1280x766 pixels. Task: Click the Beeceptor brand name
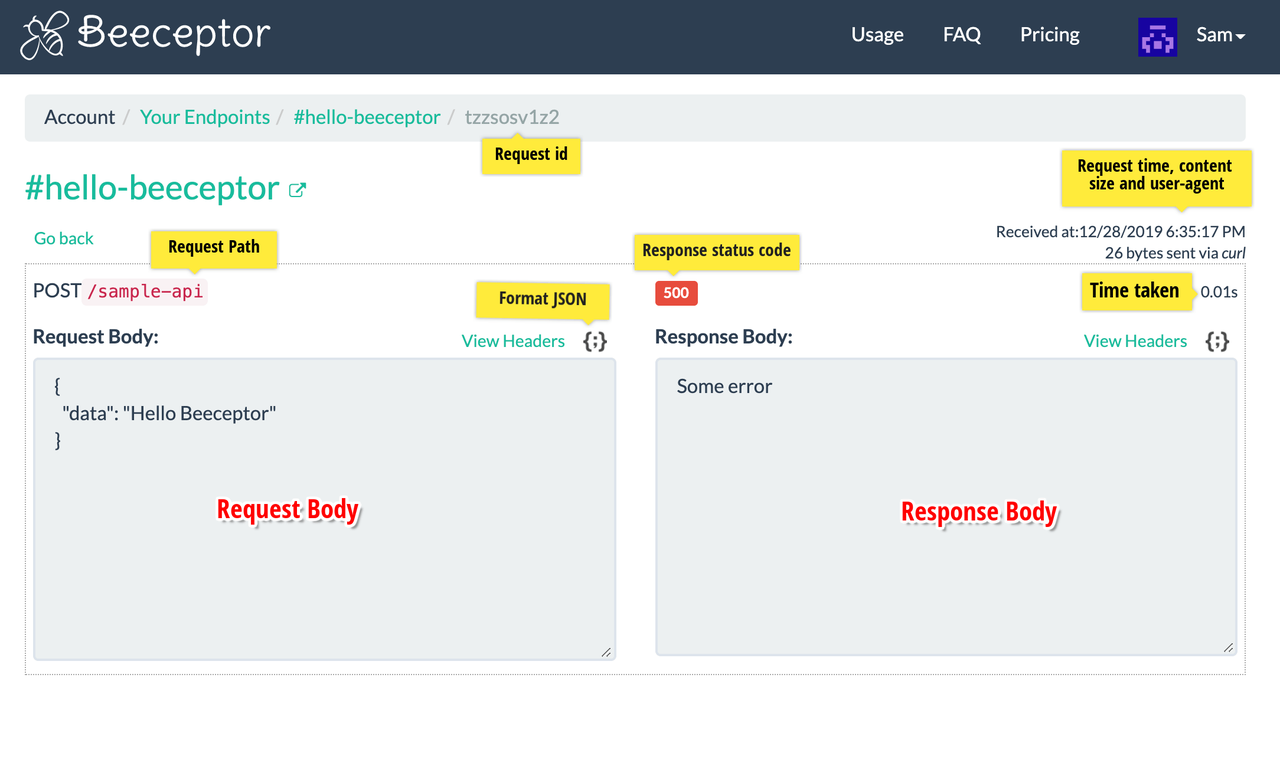pyautogui.click(x=175, y=34)
